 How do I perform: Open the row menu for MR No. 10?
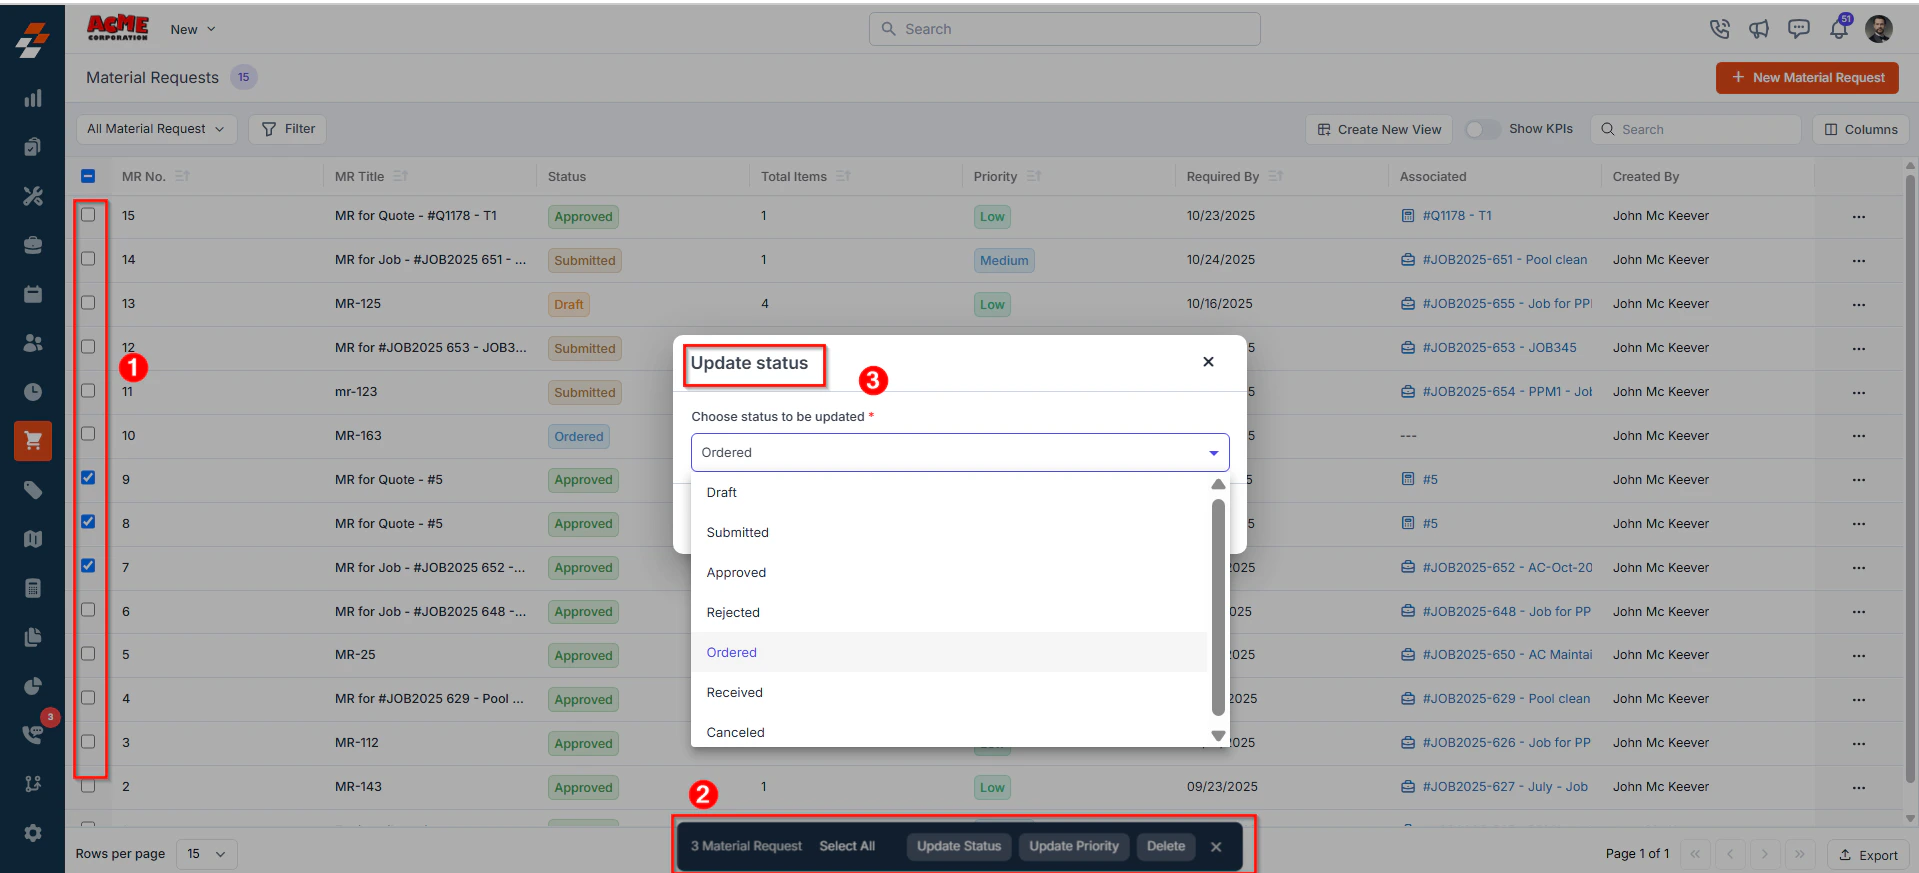[x=1858, y=436]
